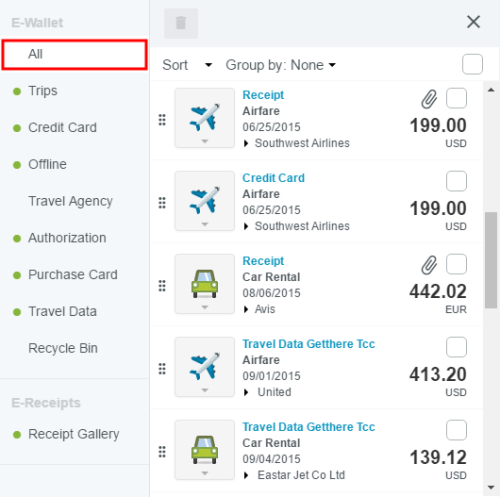Click the airplane icon of the Credit Card airfare
Viewport: 500px width, 497px height.
point(205,201)
